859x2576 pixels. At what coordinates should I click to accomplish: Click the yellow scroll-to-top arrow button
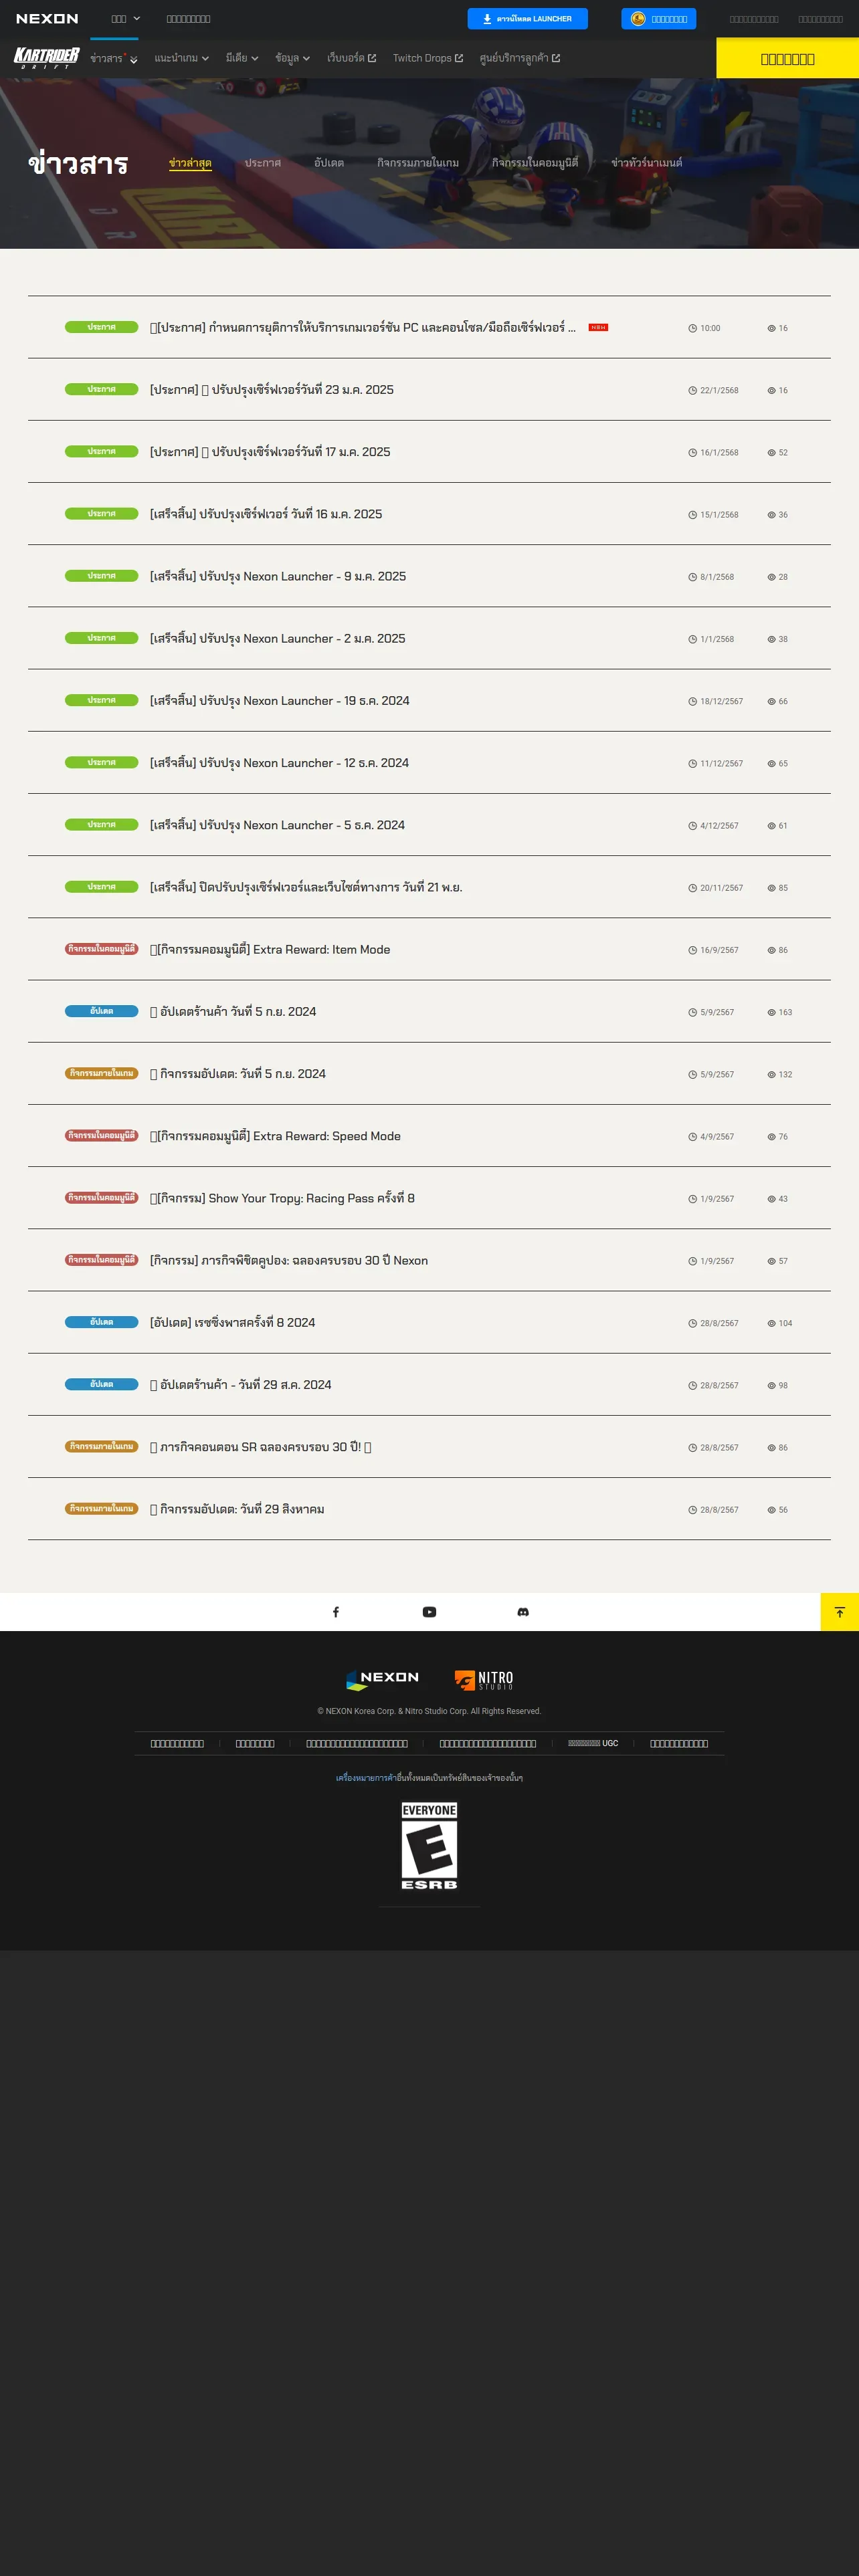(x=840, y=1612)
